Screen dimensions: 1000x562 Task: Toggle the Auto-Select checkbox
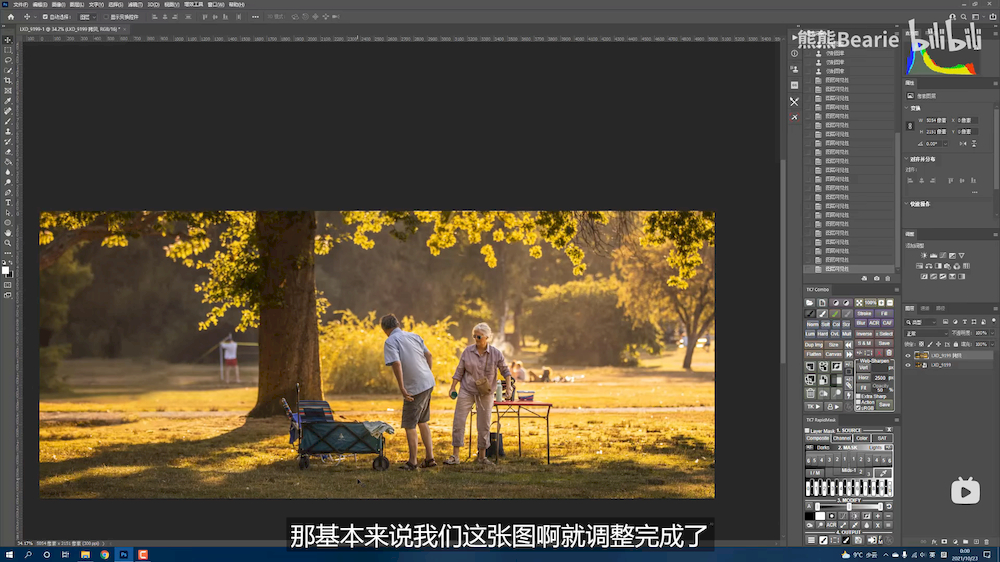pyautogui.click(x=45, y=17)
